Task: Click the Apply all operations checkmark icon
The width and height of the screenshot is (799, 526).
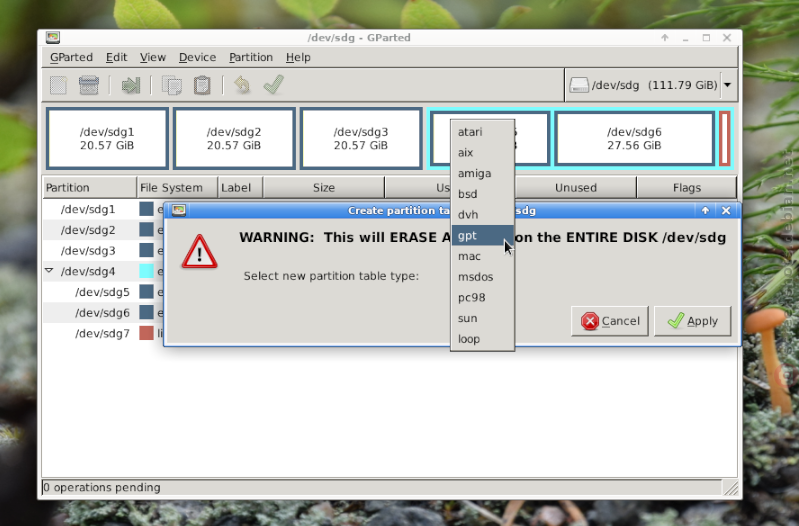Action: pos(274,85)
